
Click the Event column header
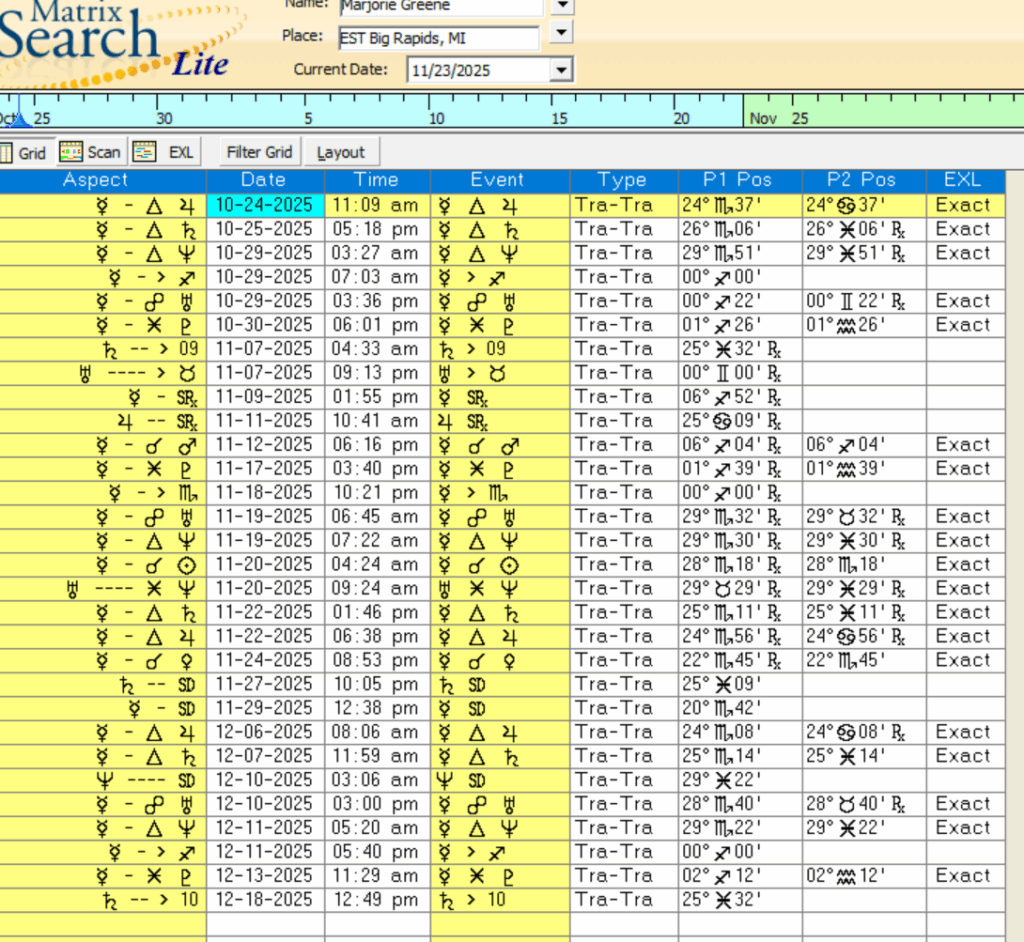497,181
